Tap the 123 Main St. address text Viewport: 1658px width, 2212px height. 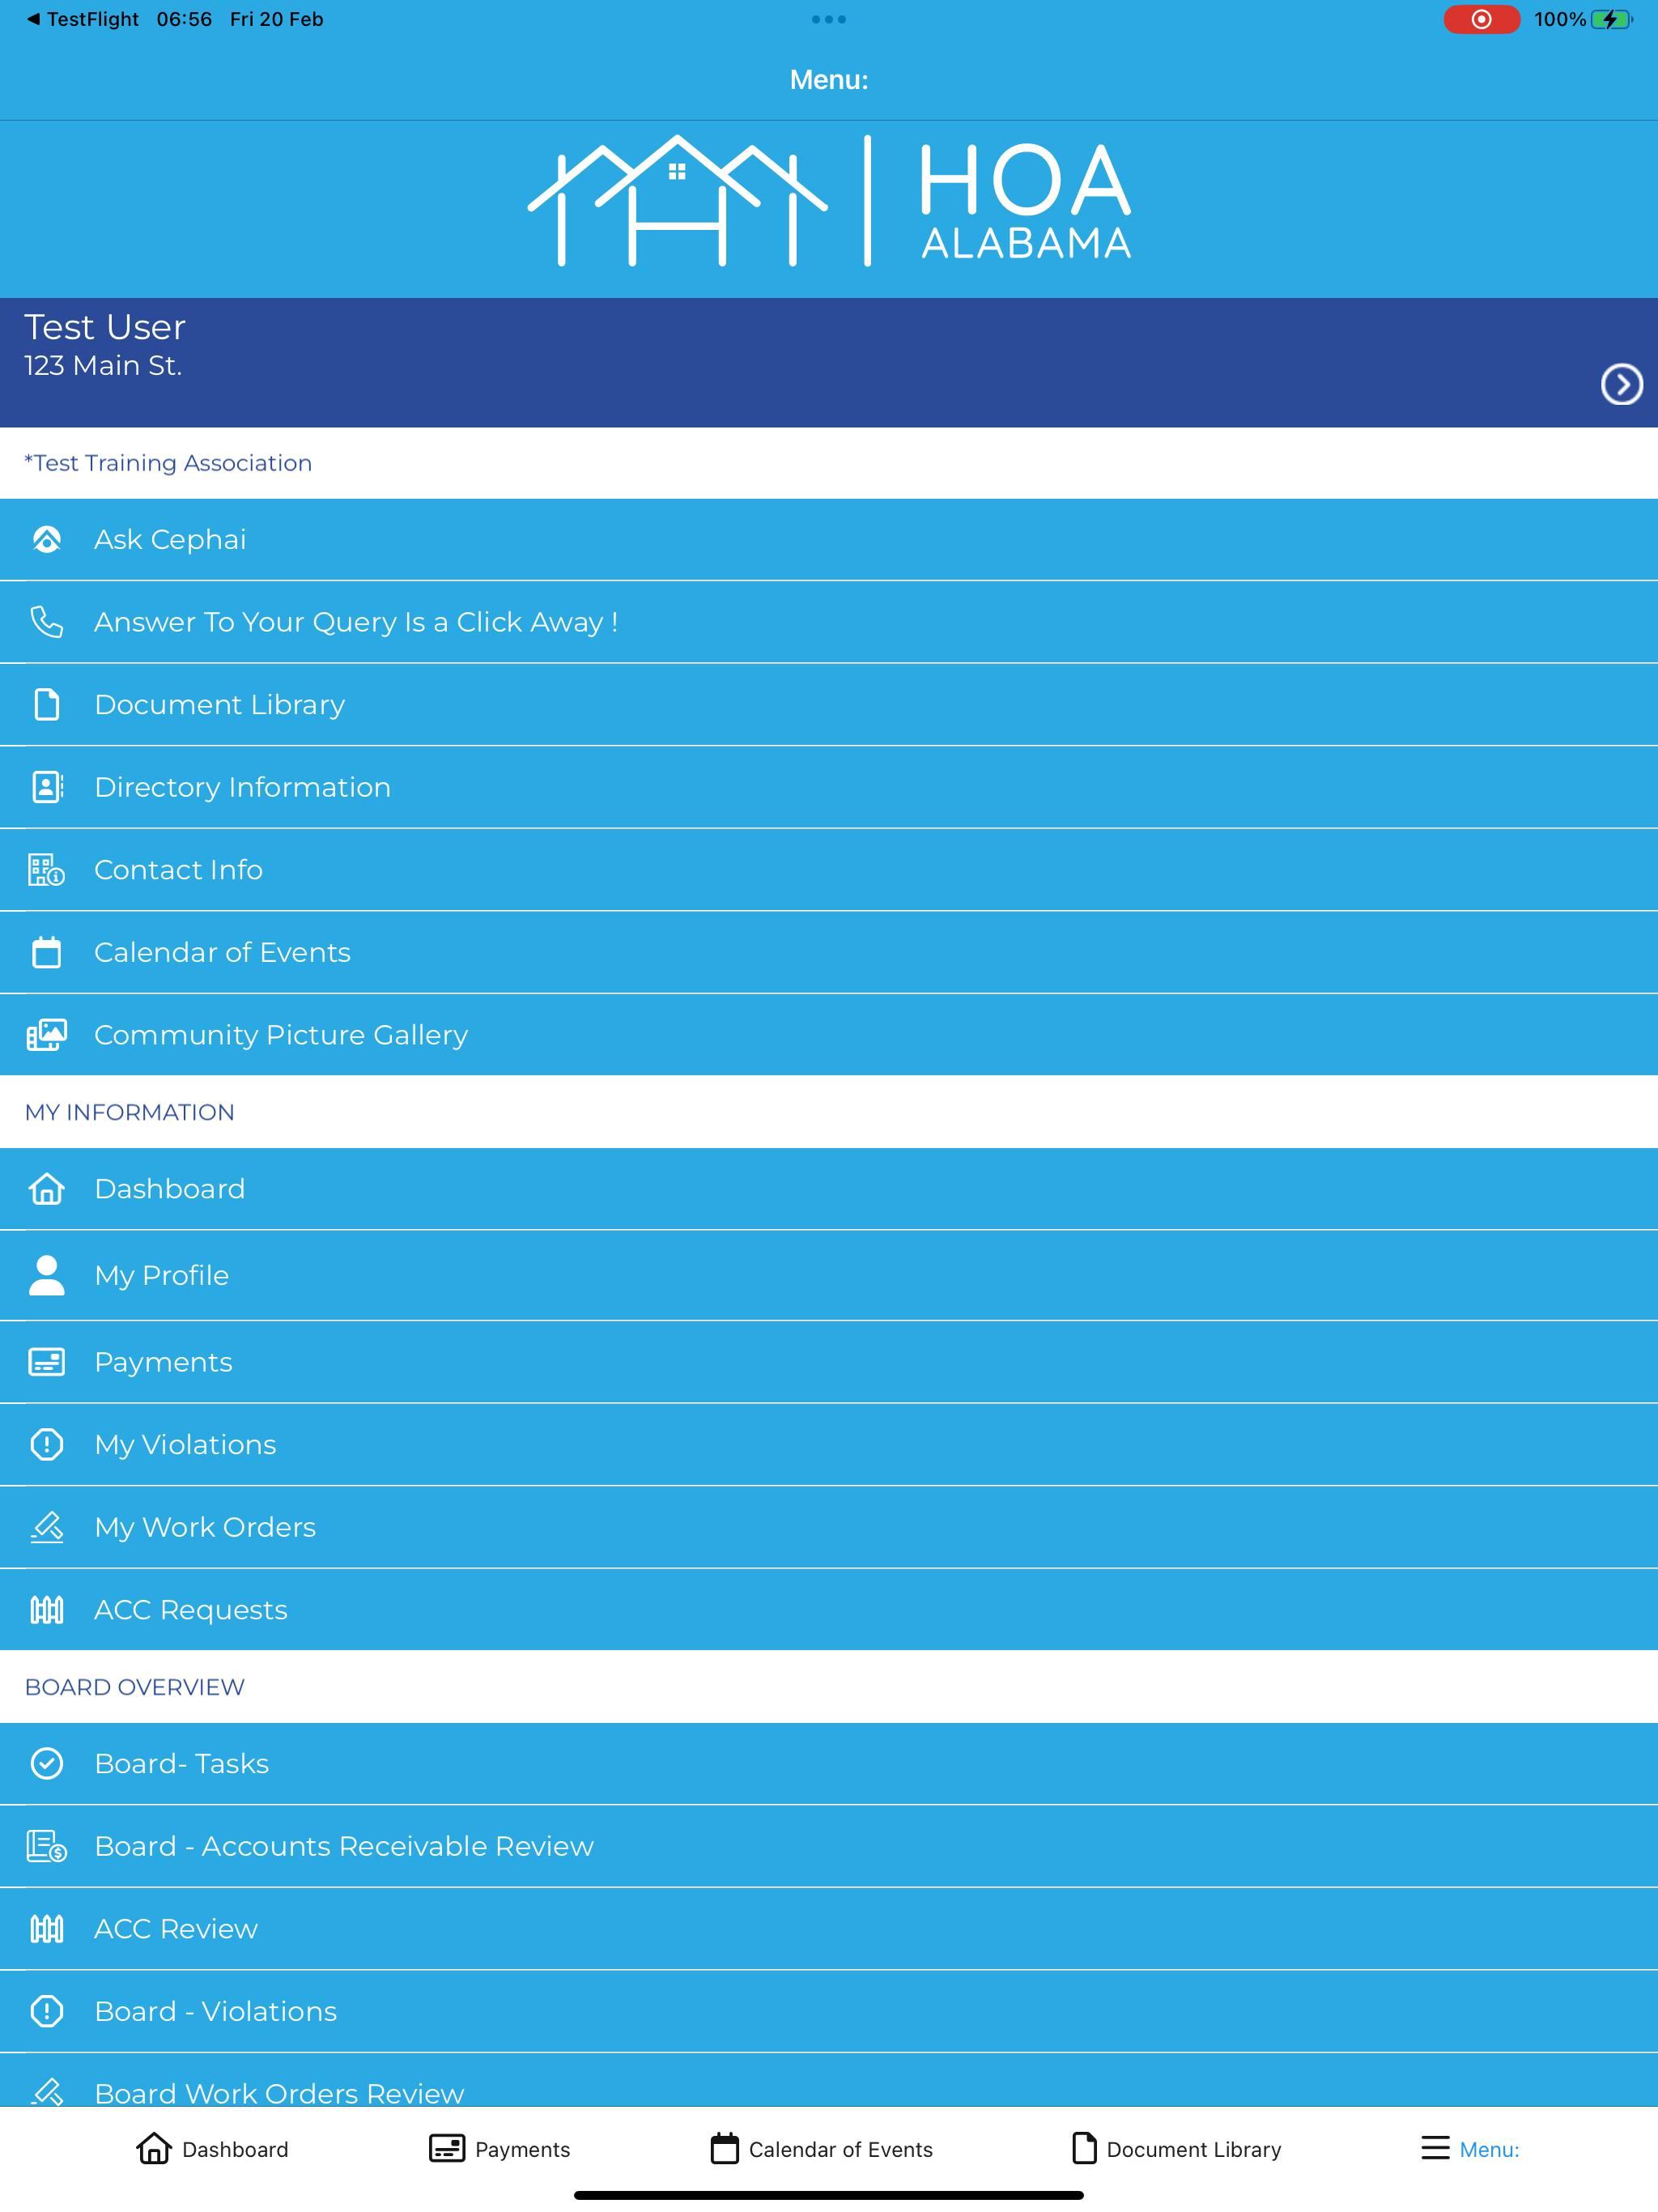[103, 366]
